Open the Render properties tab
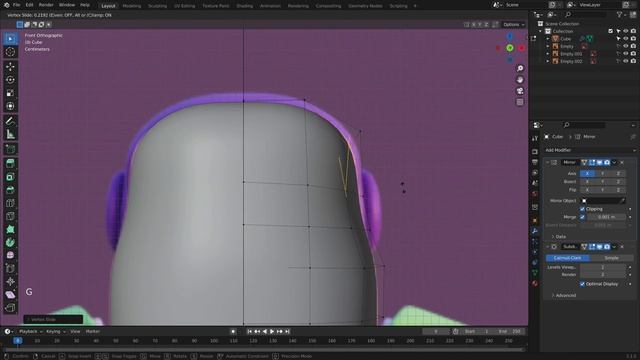This screenshot has height=360, width=640. click(x=535, y=152)
